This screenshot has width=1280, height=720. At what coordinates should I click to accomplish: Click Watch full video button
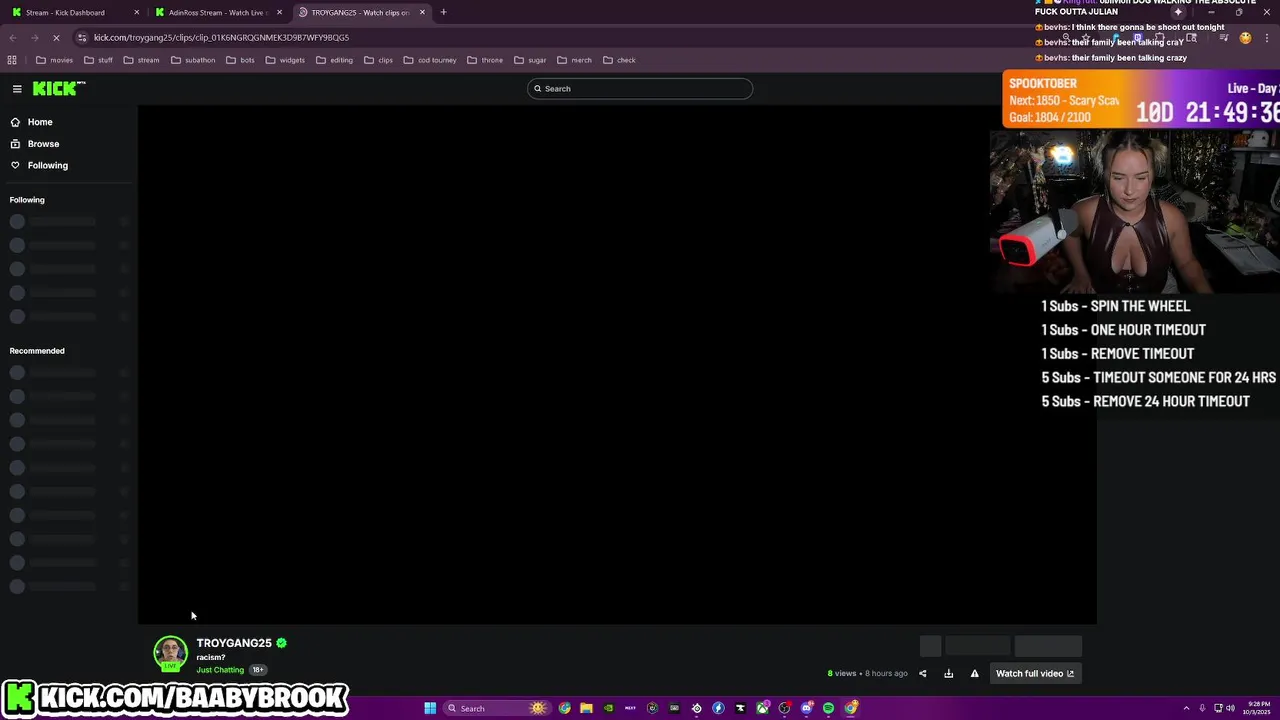(1035, 674)
